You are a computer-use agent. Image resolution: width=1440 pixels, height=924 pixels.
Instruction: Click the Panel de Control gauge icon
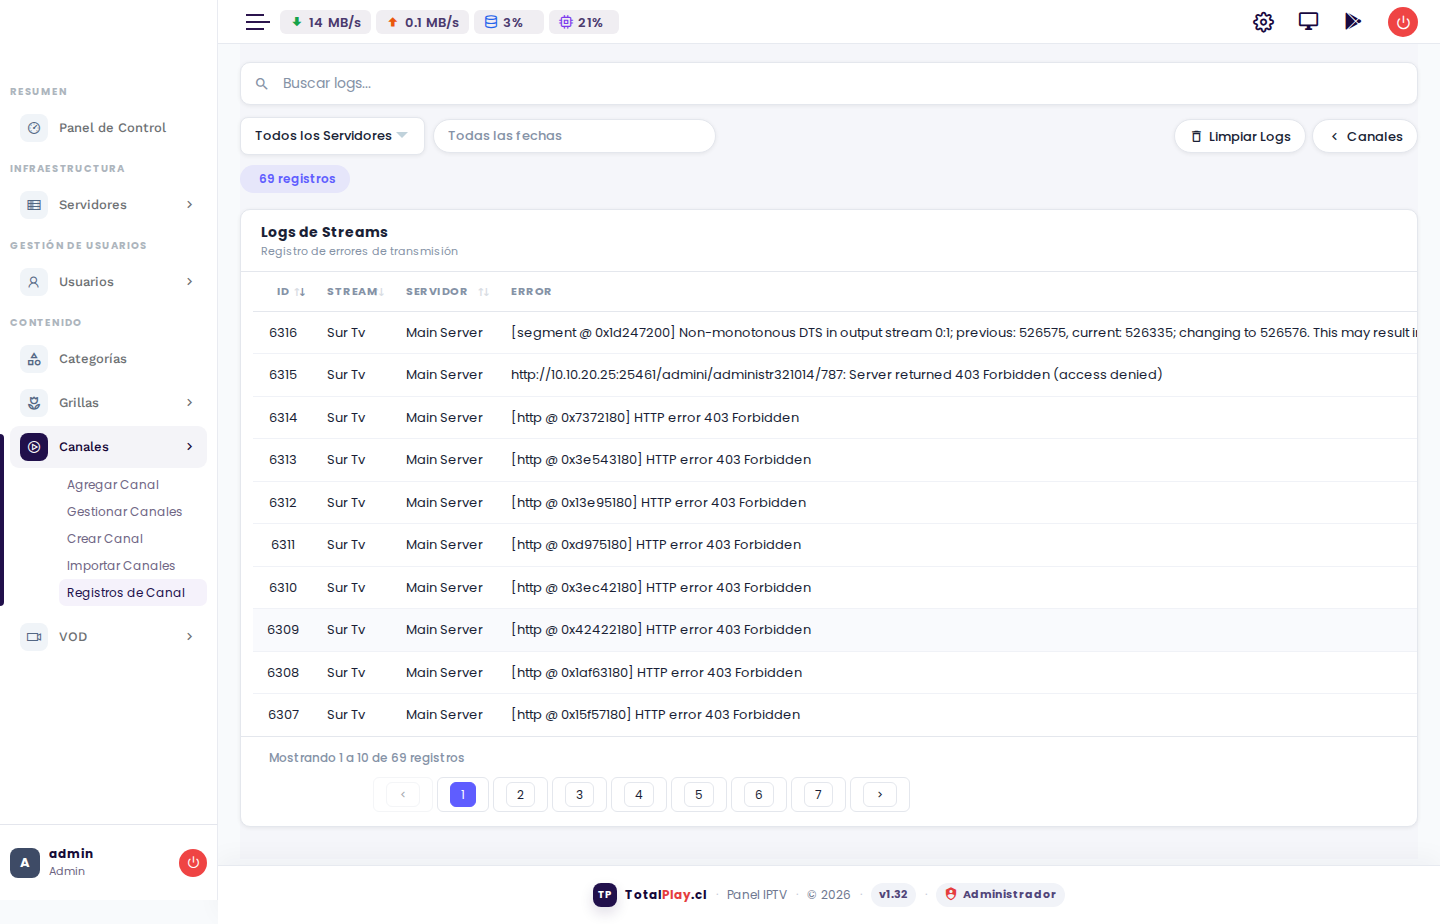(x=34, y=128)
